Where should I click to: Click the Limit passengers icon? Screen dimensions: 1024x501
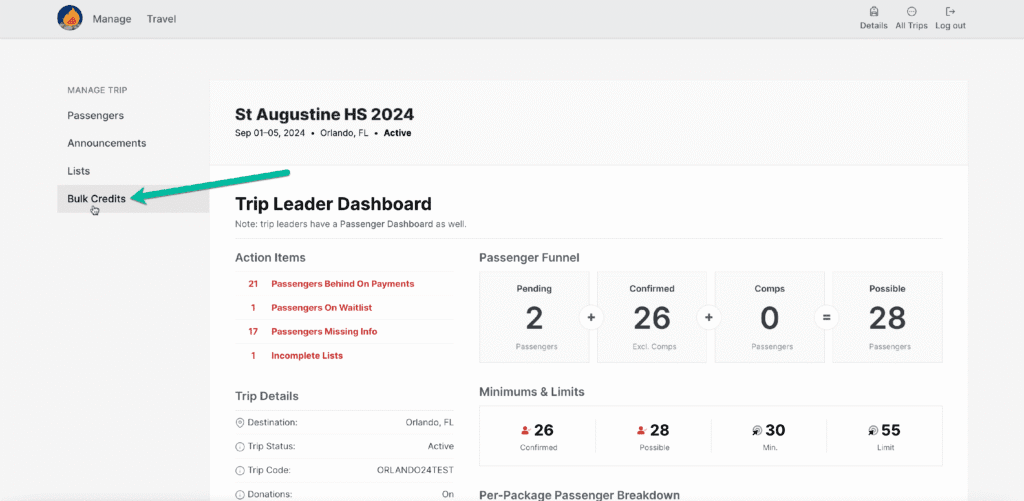point(872,431)
